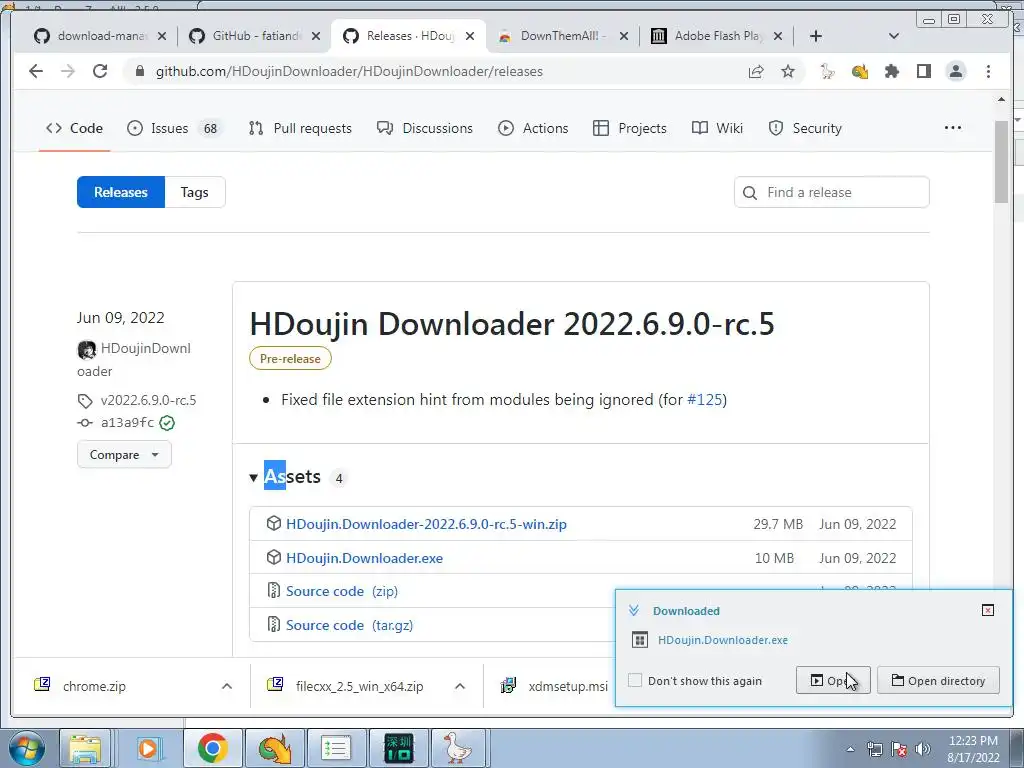1024x768 pixels.
Task: Focus the Find a release search field
Action: coord(831,192)
